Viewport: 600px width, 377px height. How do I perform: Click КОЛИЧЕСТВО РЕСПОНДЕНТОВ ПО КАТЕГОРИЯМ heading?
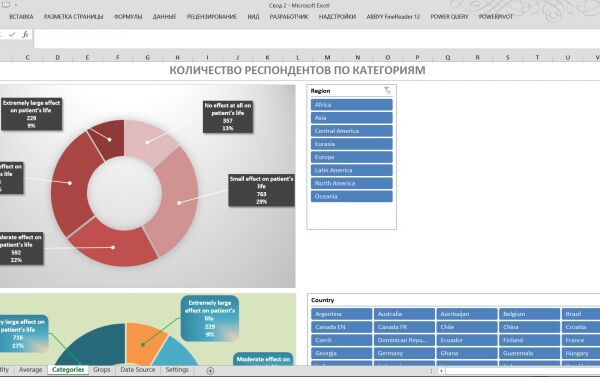(297, 70)
